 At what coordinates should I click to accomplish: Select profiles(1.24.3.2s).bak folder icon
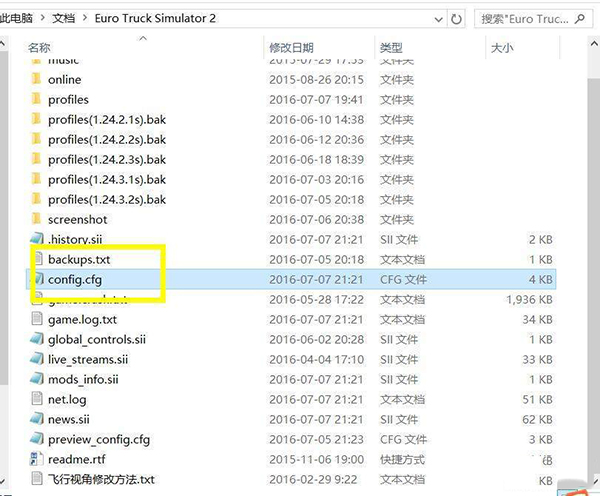click(x=36, y=199)
